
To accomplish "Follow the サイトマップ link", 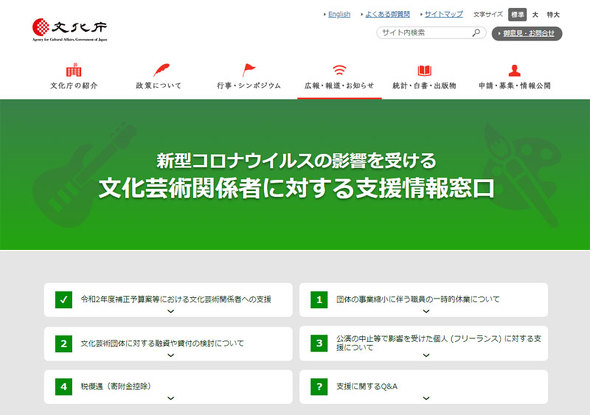I will click(444, 14).
